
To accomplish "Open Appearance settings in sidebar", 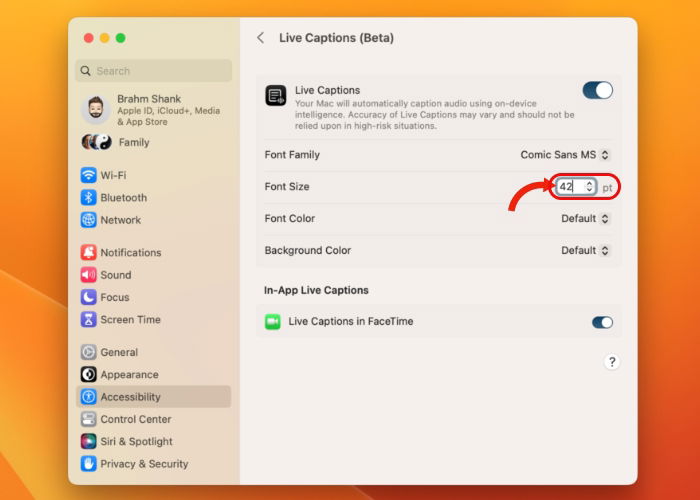I will (x=154, y=374).
